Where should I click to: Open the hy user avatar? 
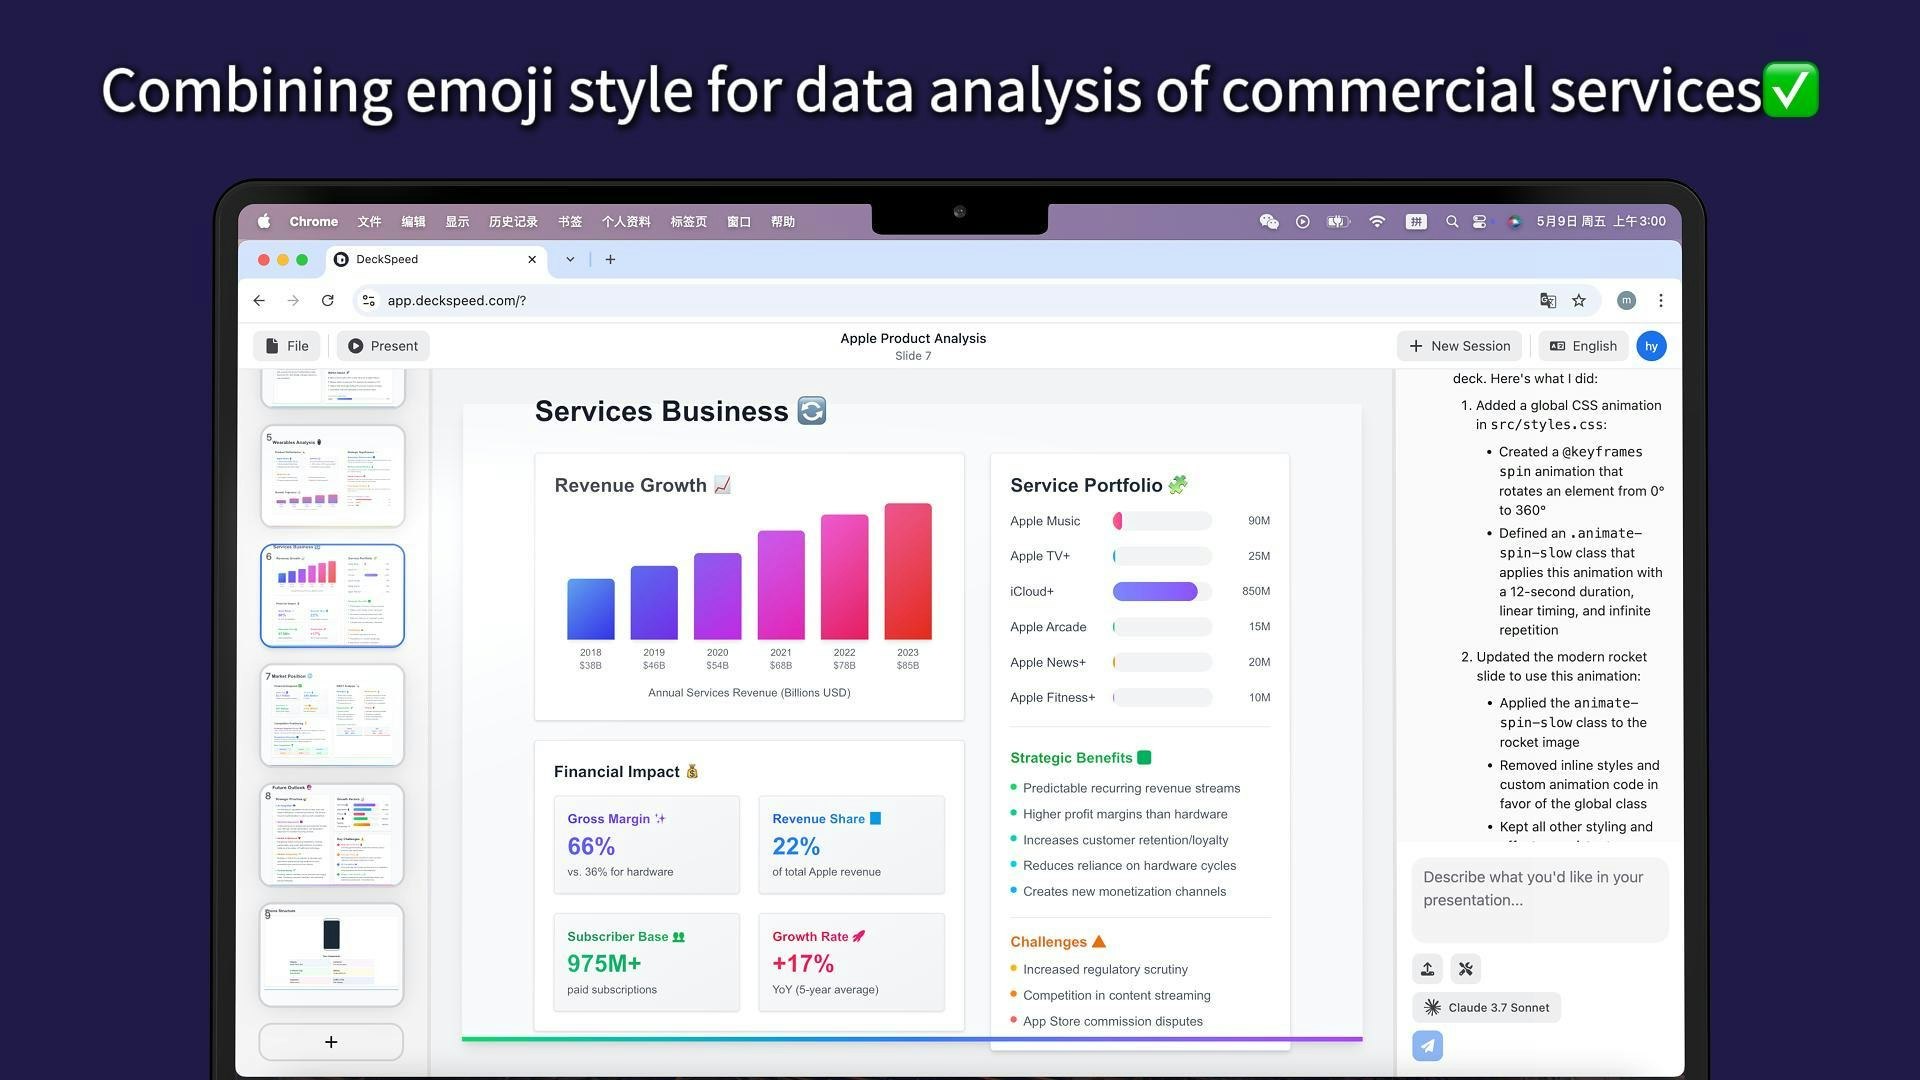(1651, 346)
